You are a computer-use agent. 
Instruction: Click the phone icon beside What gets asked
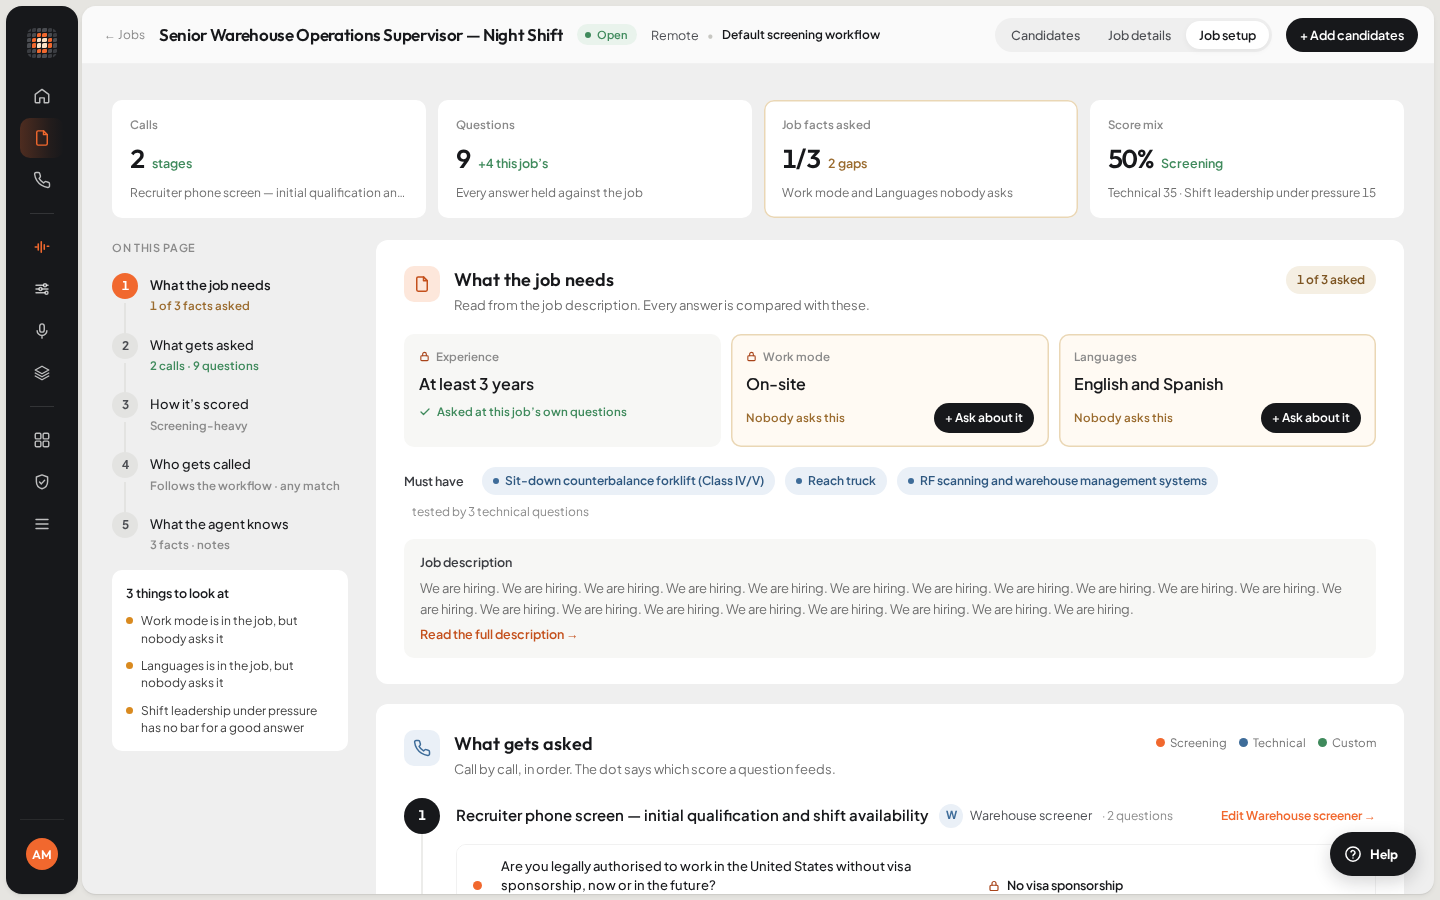click(x=422, y=748)
